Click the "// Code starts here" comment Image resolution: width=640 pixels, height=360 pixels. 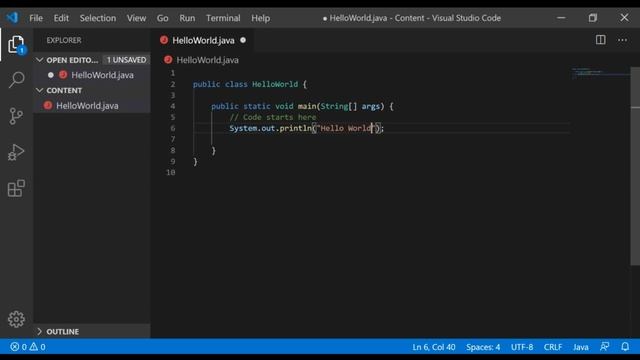(273, 117)
